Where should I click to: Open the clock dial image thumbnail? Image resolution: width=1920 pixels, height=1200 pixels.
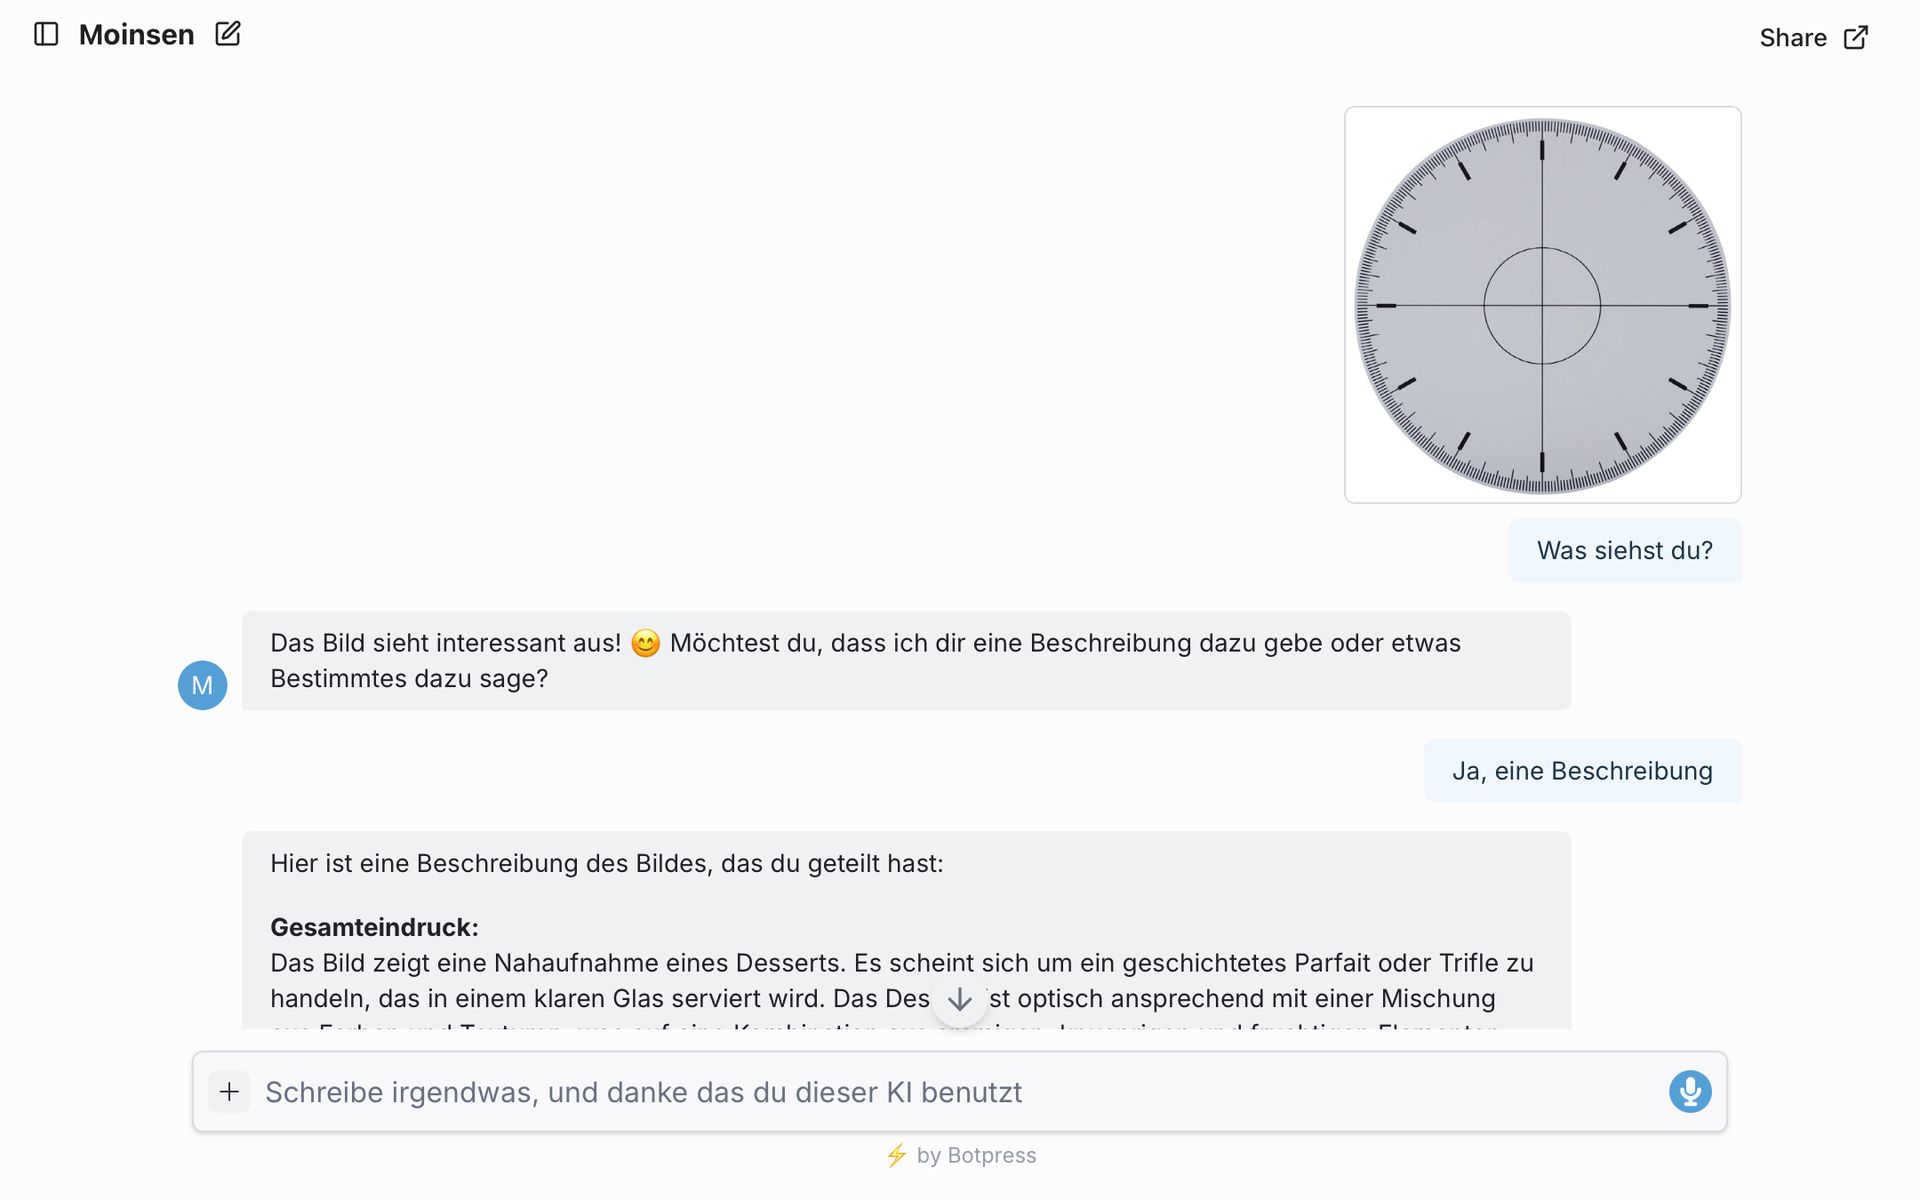tap(1542, 305)
